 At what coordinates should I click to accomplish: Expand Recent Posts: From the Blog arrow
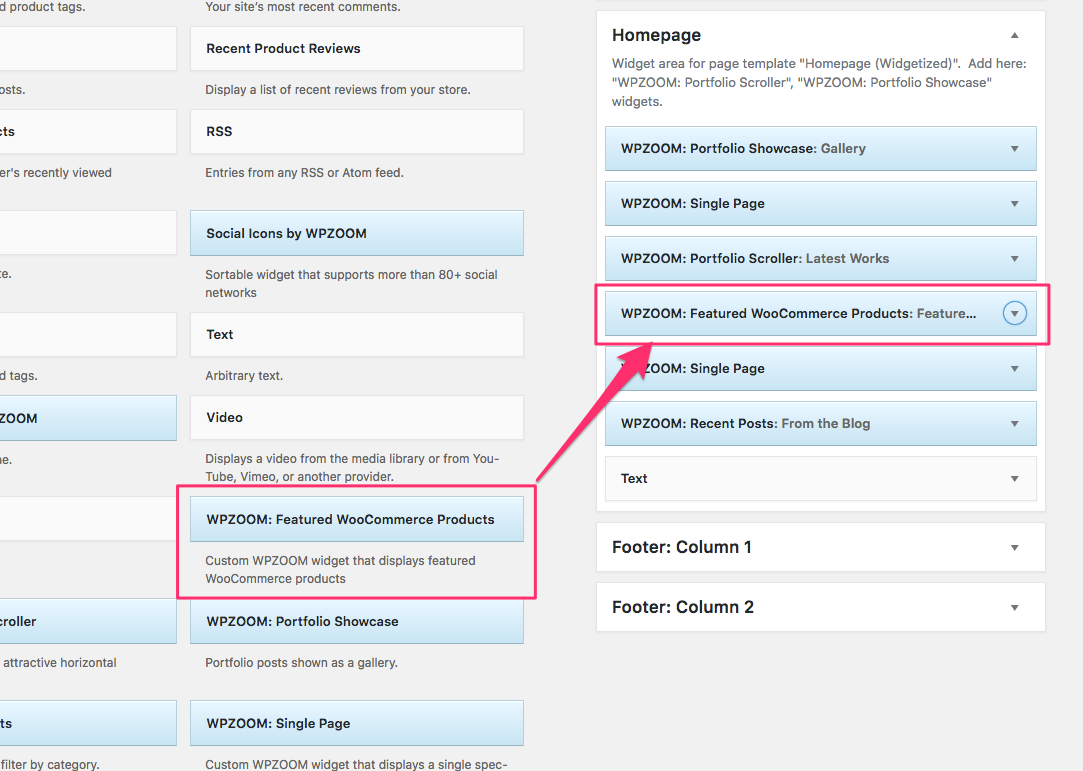click(1014, 424)
